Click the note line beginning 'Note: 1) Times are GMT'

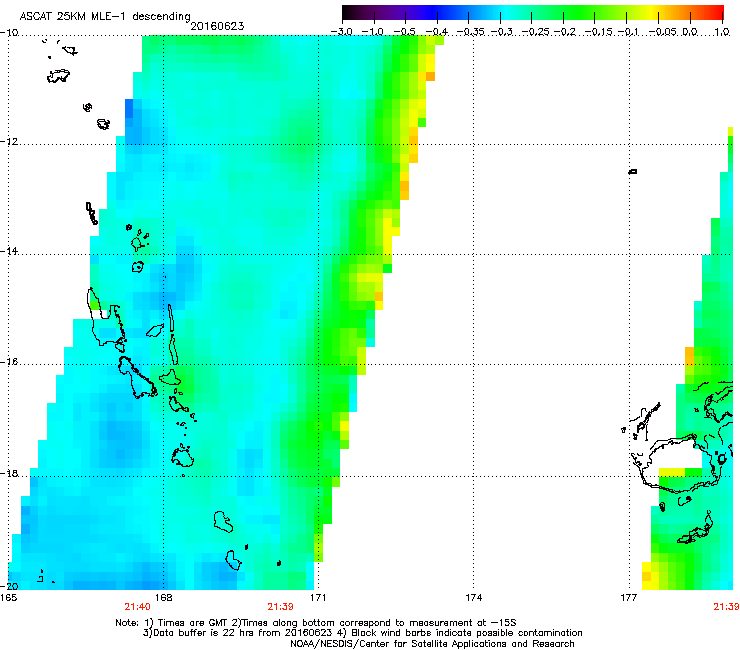(x=316, y=623)
